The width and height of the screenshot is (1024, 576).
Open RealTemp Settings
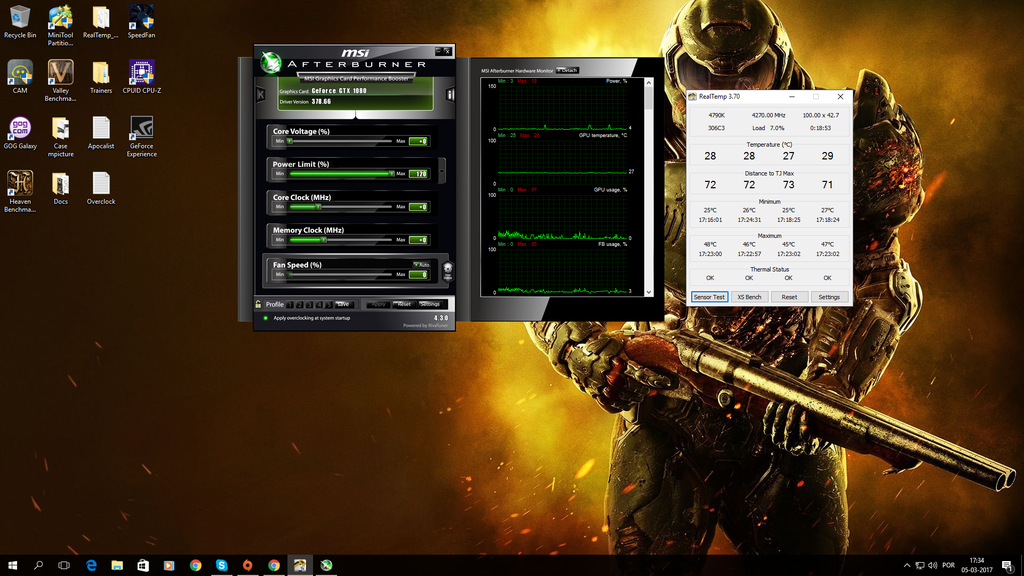tap(829, 297)
